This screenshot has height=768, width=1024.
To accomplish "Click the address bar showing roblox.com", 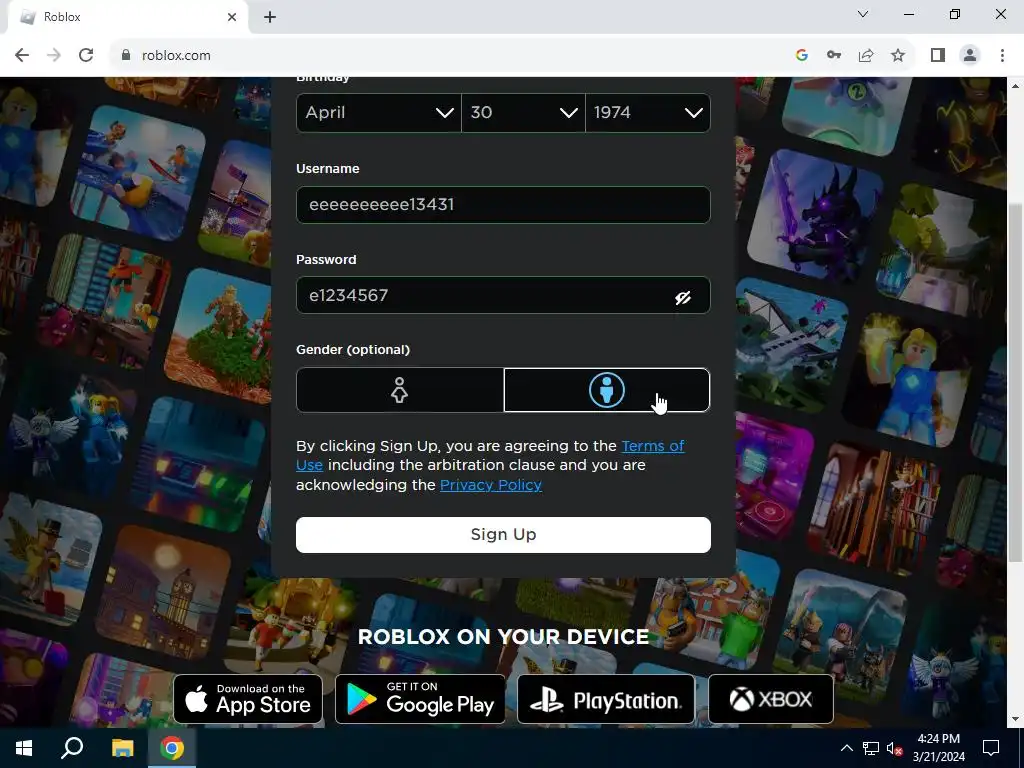I will coord(451,56).
